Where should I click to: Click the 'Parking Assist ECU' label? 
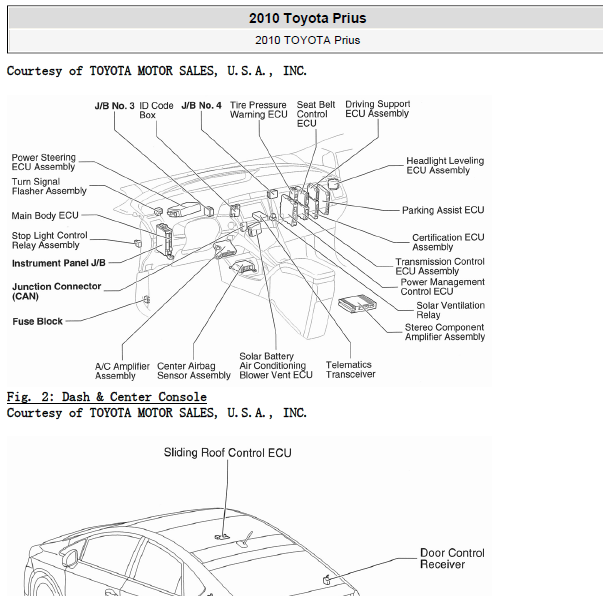pyautogui.click(x=443, y=210)
